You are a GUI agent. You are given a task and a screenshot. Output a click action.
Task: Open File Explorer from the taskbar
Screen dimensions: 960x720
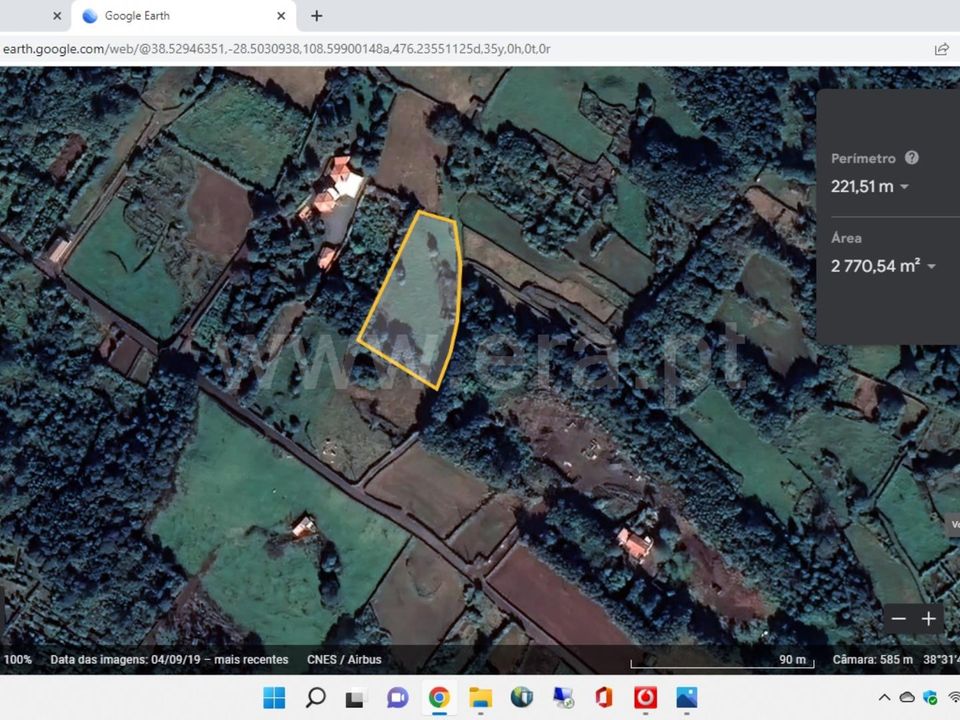pos(480,697)
